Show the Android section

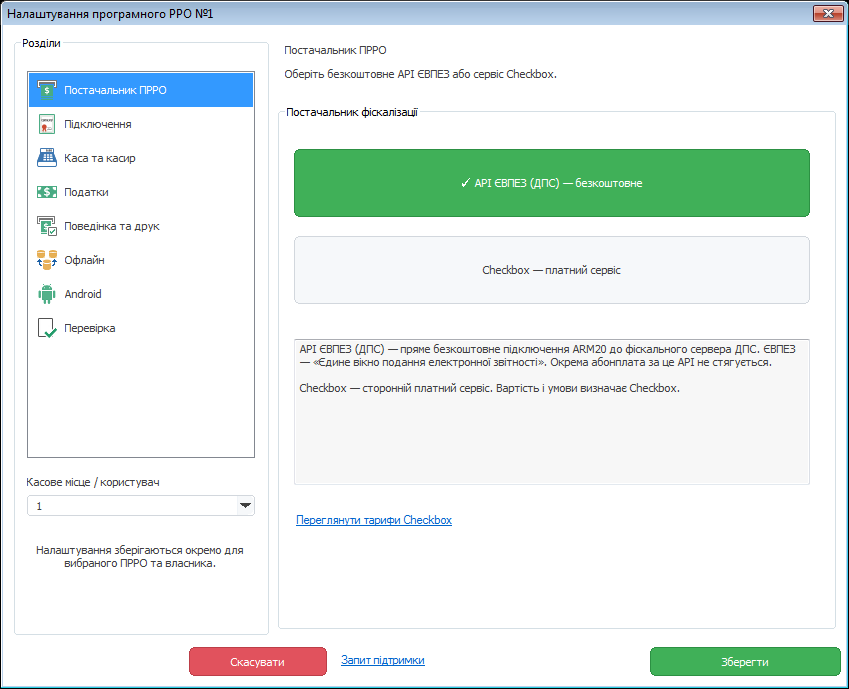click(141, 294)
